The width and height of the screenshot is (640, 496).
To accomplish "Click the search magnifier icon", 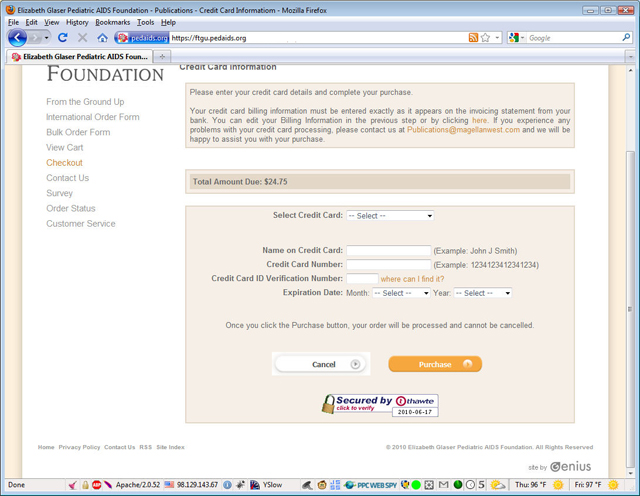I will [x=626, y=38].
